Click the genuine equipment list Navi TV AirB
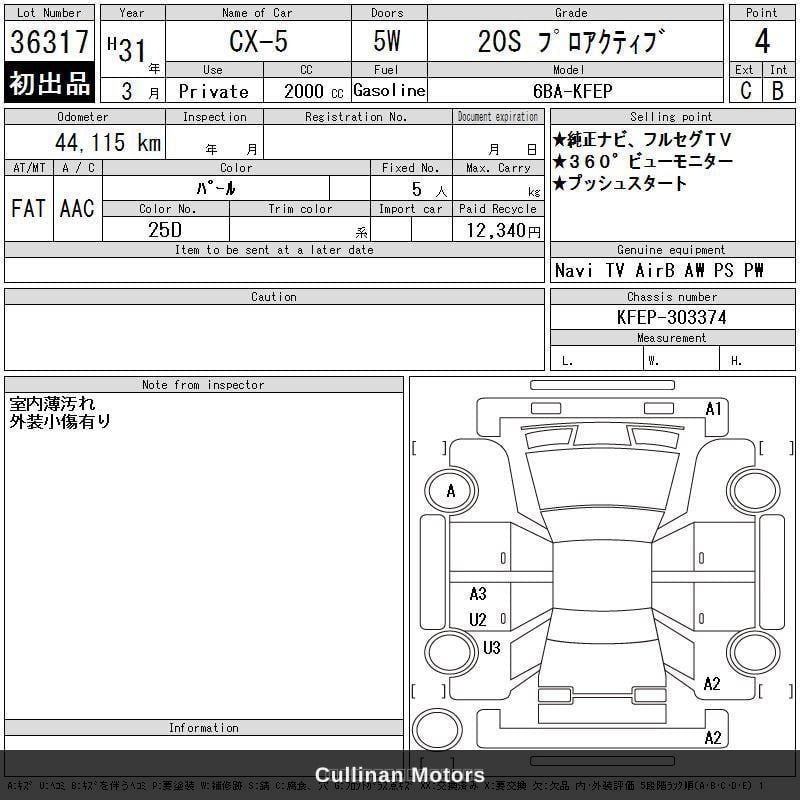This screenshot has width=800, height=800. [x=659, y=270]
